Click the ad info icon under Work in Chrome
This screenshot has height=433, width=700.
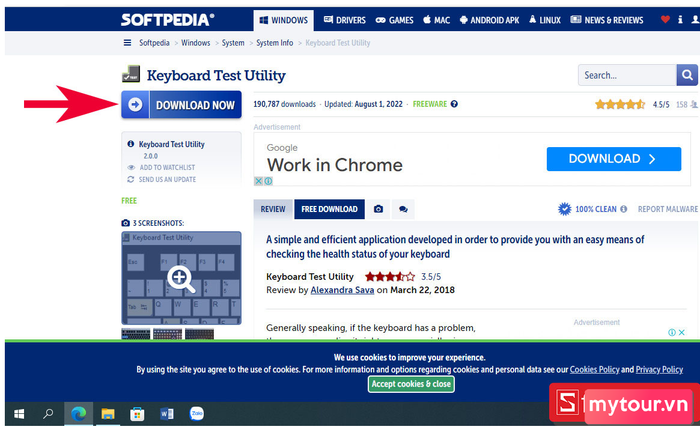point(268,181)
